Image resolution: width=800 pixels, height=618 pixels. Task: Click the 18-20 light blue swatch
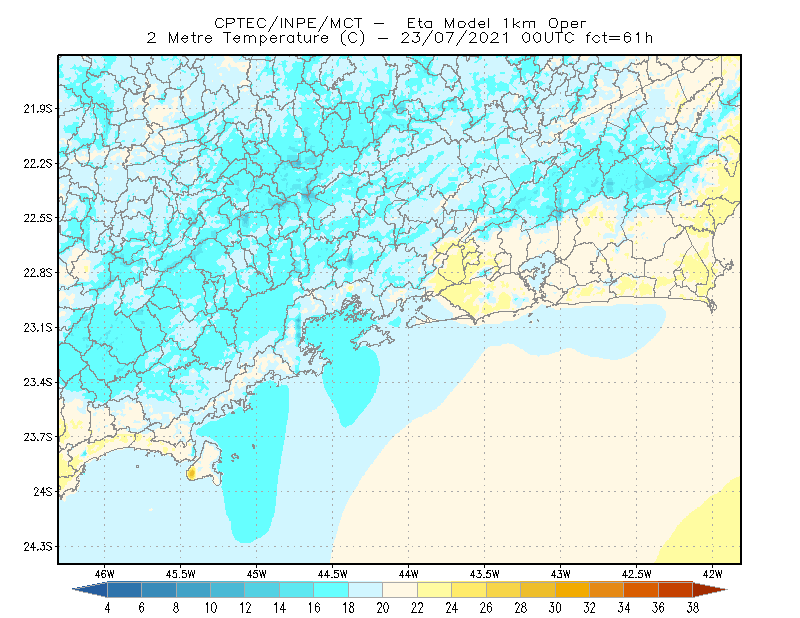[365, 590]
